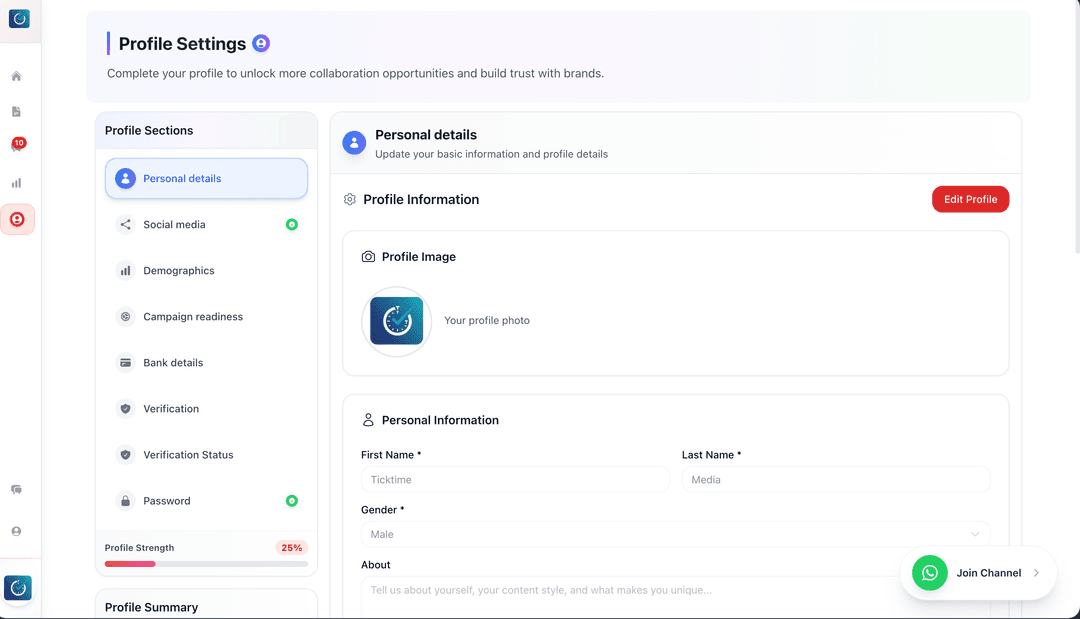Viewport: 1080px width, 619px height.
Task: Open the chat bubbles sidebar icon
Action: [17, 490]
